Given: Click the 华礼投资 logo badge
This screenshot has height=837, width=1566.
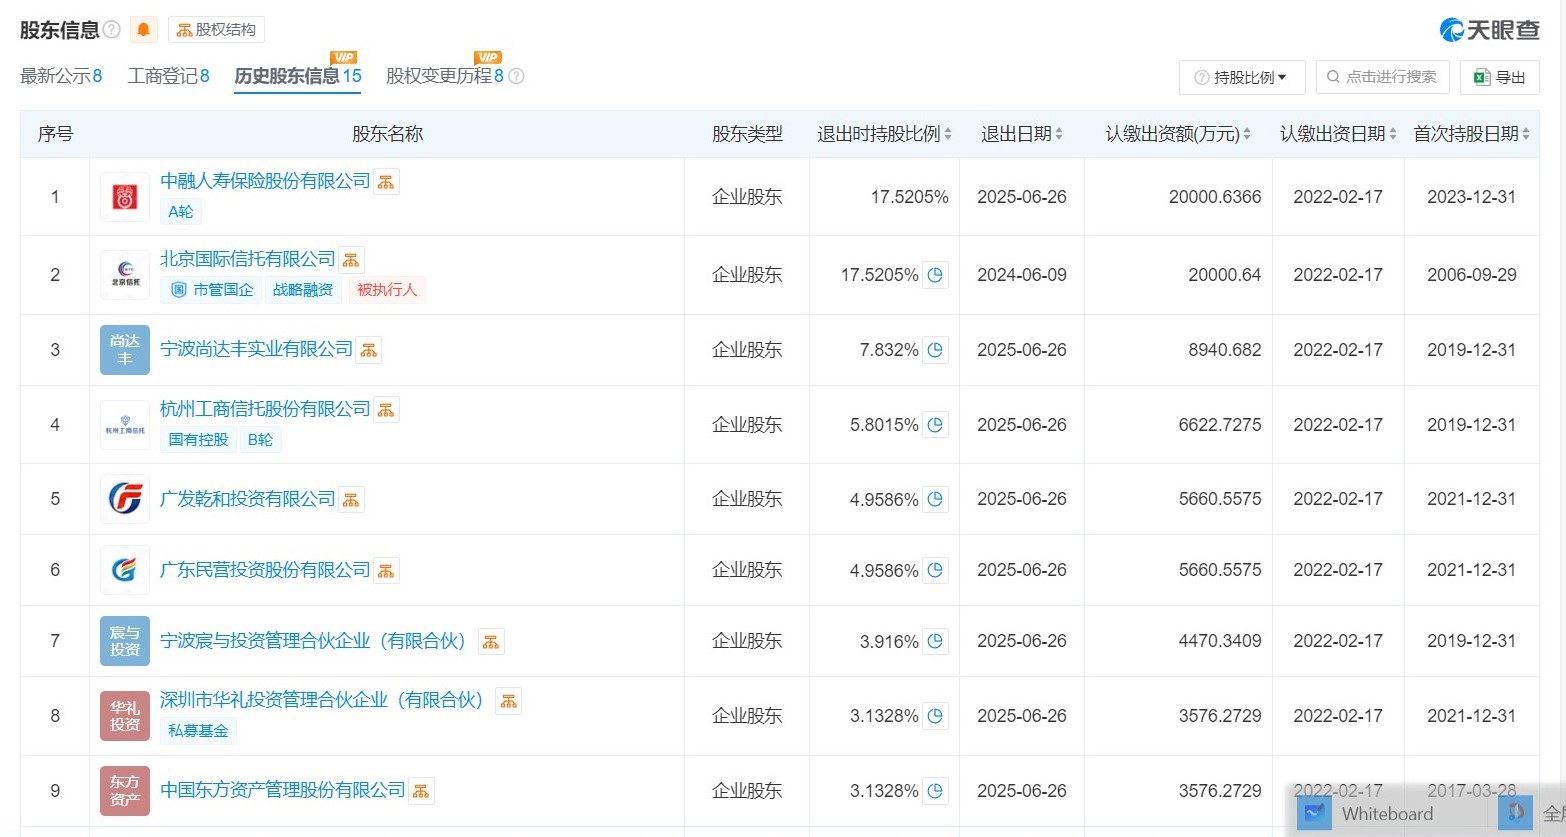Looking at the screenshot, I should 125,716.
